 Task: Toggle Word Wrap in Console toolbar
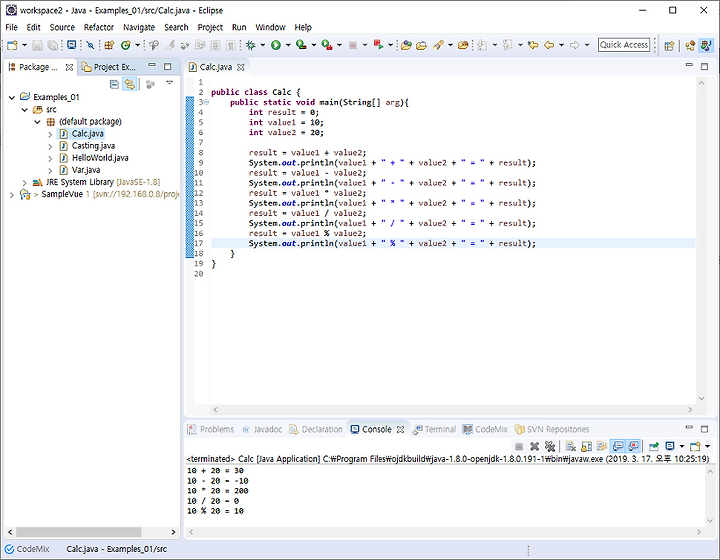[x=602, y=446]
